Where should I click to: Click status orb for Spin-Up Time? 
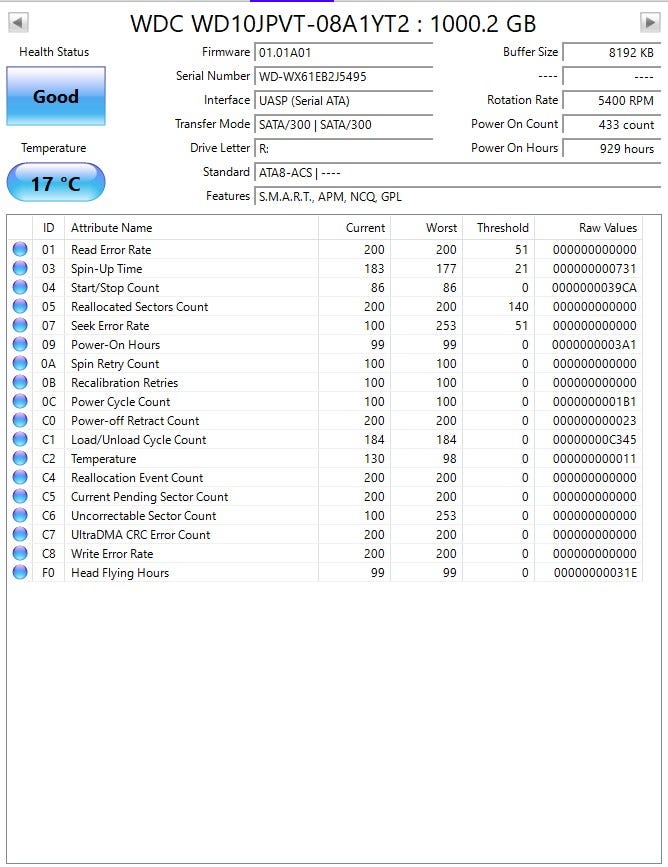pyautogui.click(x=20, y=269)
